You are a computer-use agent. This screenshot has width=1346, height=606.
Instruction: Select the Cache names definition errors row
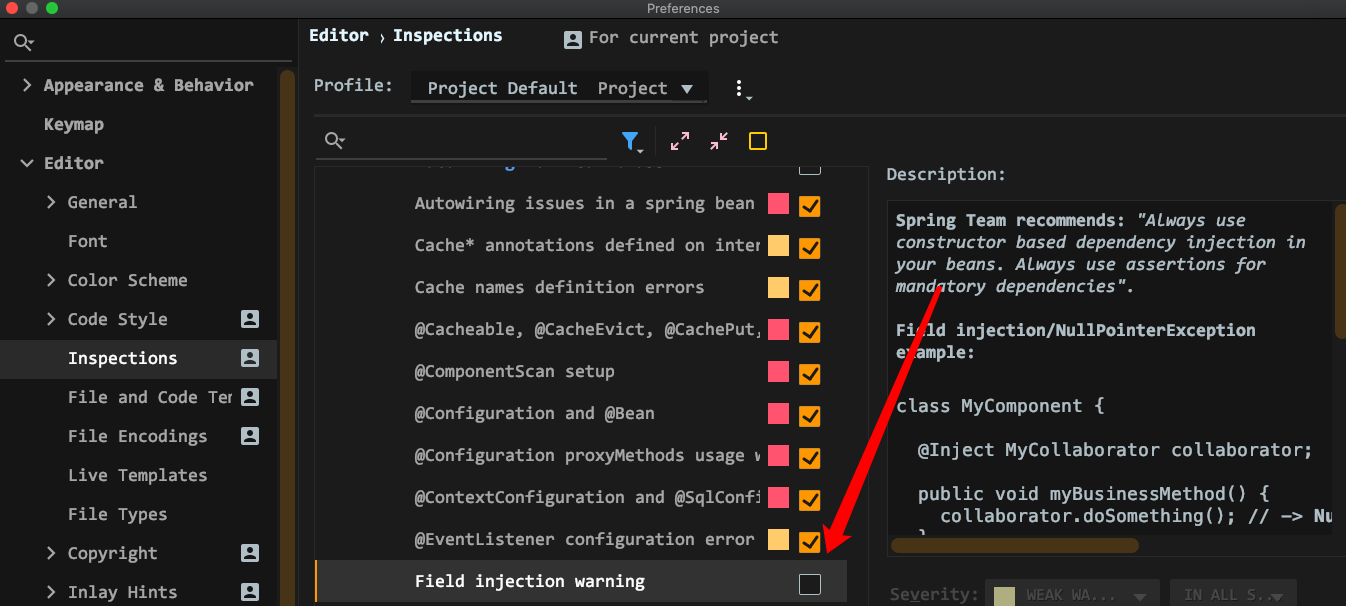581,288
